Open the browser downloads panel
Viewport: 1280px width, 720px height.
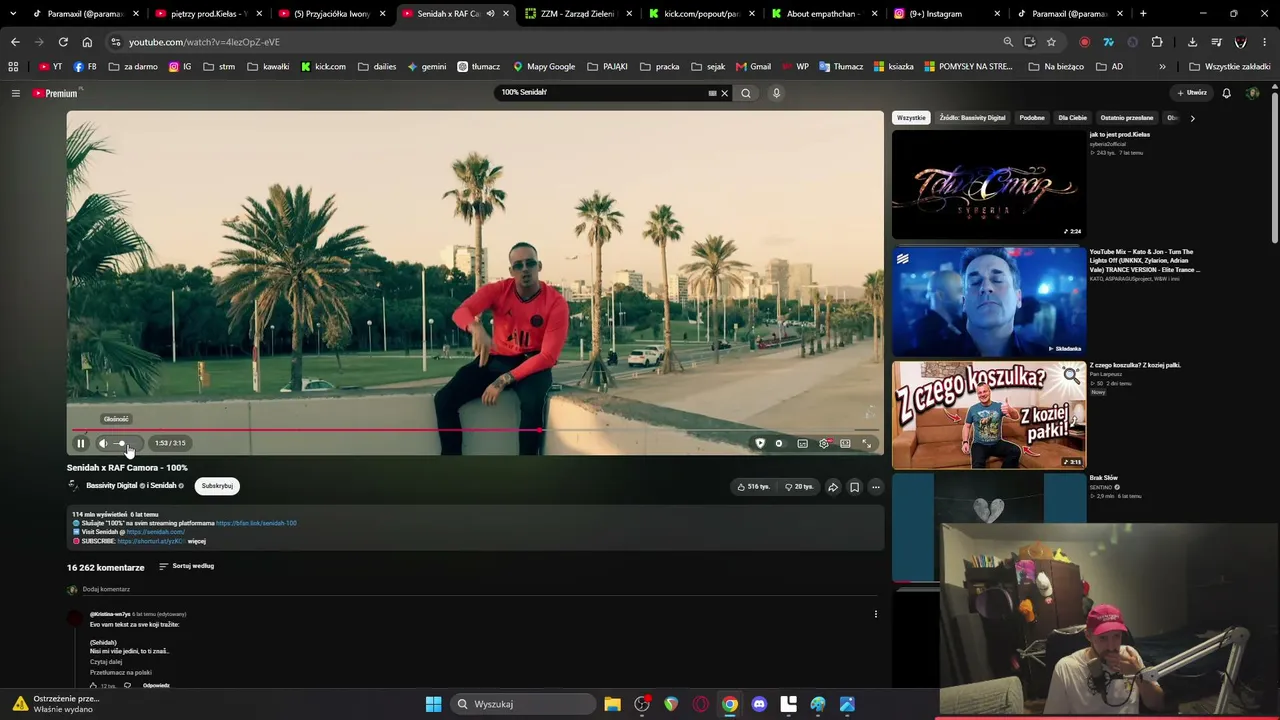[1192, 42]
